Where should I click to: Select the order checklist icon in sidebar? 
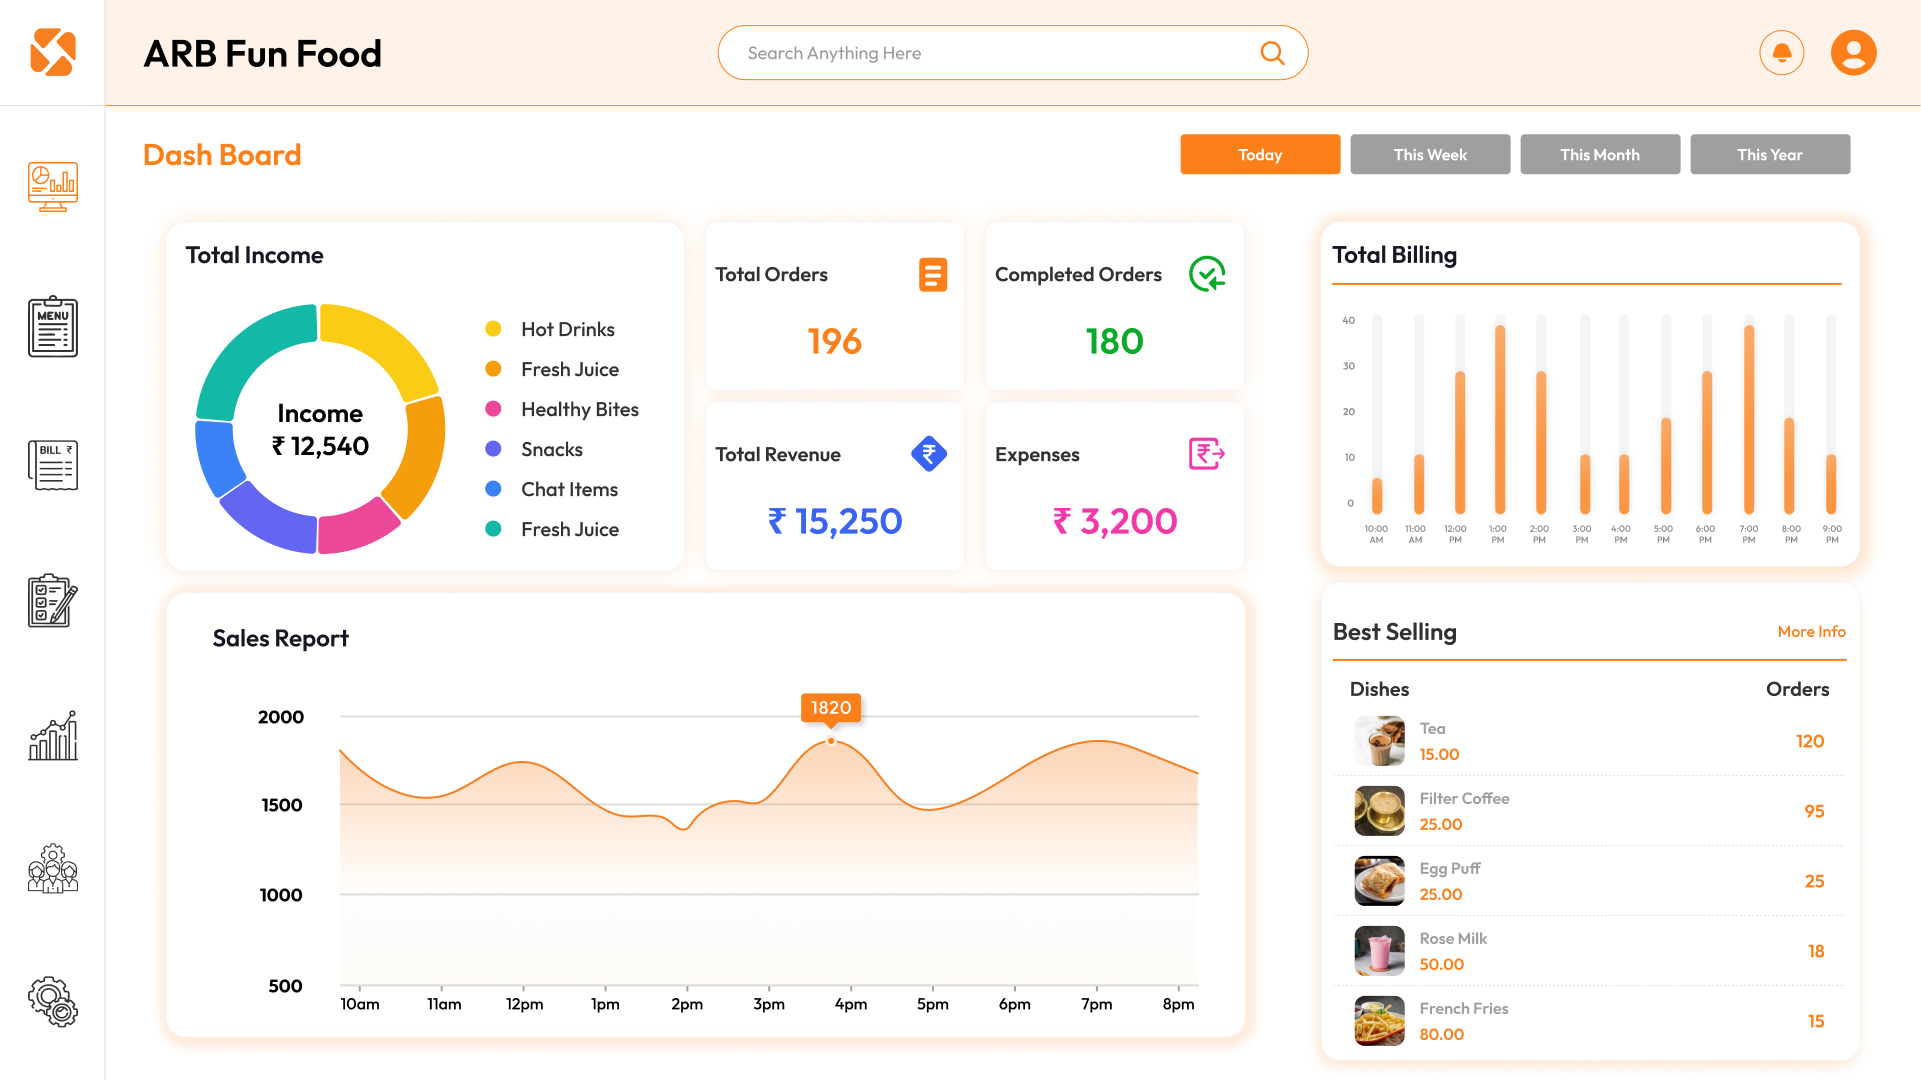click(x=52, y=601)
